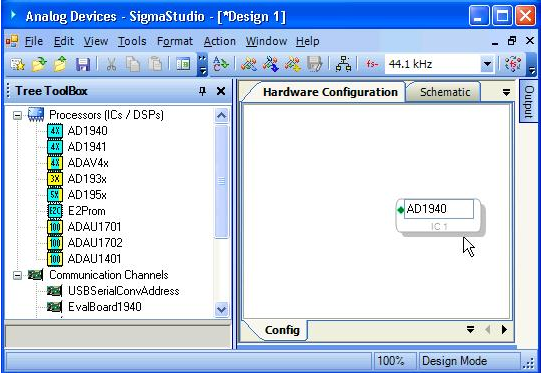Collapse the Communication Channels node
The height and width of the screenshot is (373, 544).
(x=17, y=275)
